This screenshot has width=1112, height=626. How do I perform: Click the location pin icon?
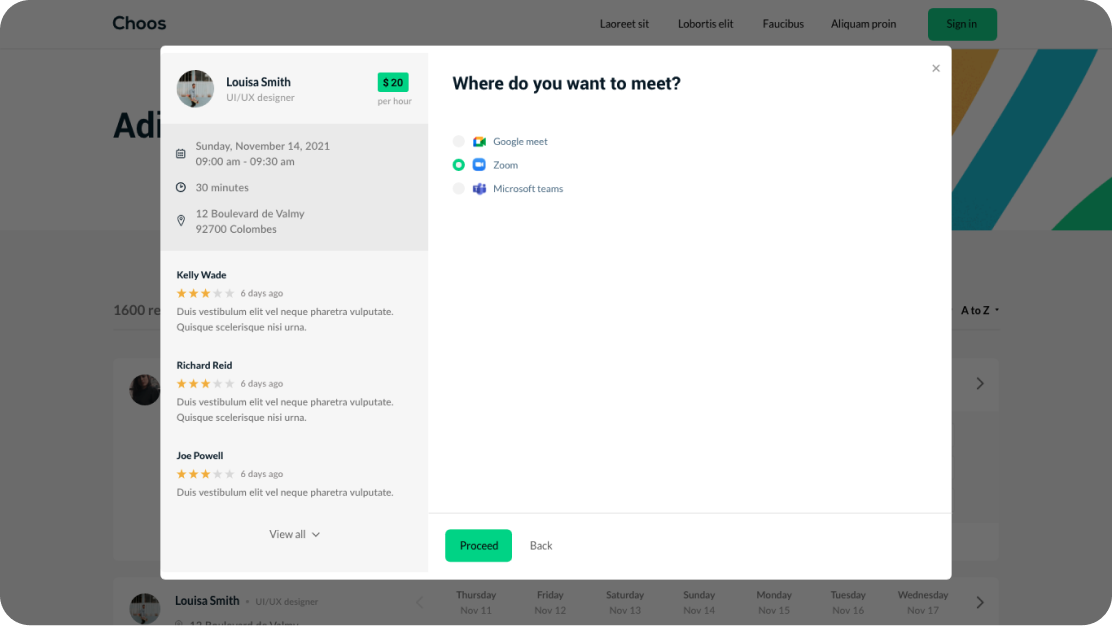point(181,221)
